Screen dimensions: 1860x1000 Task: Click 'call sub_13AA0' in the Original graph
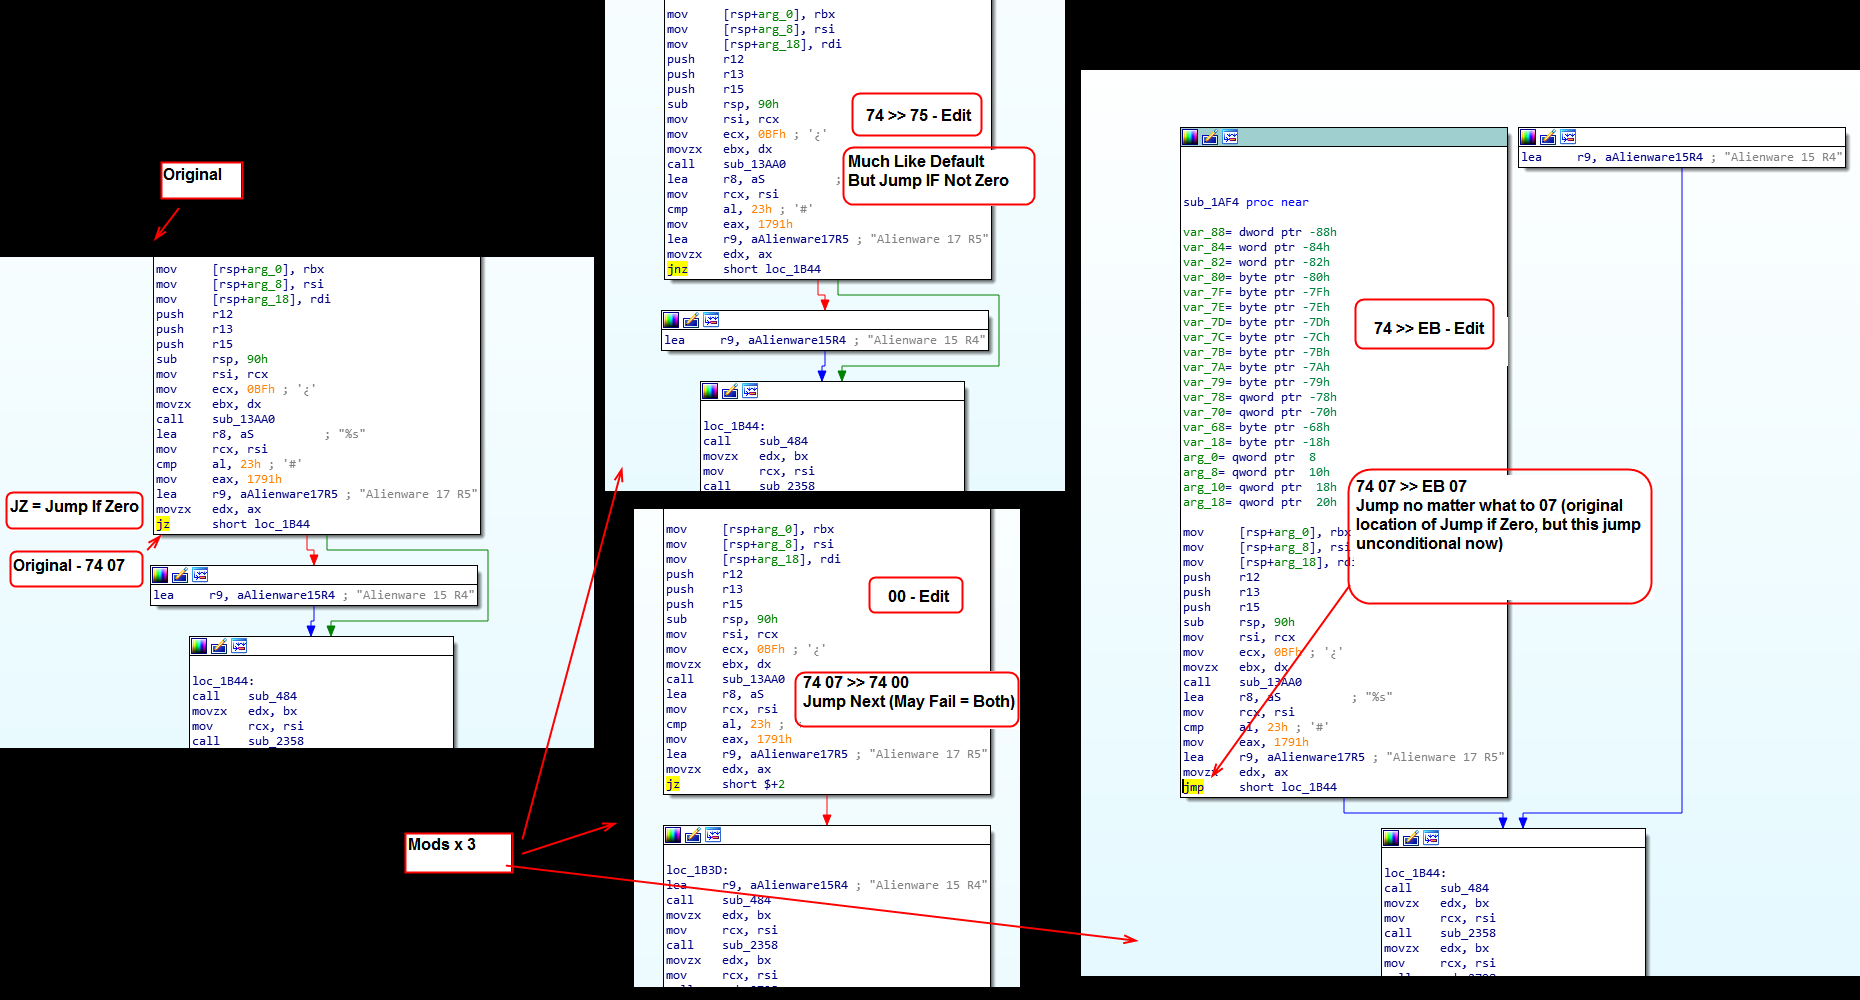[215, 419]
